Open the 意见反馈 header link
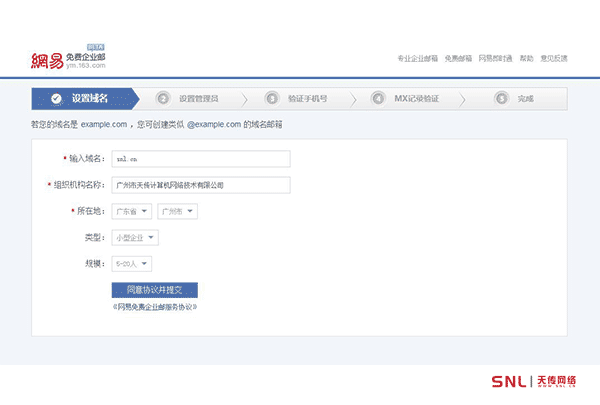The width and height of the screenshot is (600, 405). [x=554, y=59]
